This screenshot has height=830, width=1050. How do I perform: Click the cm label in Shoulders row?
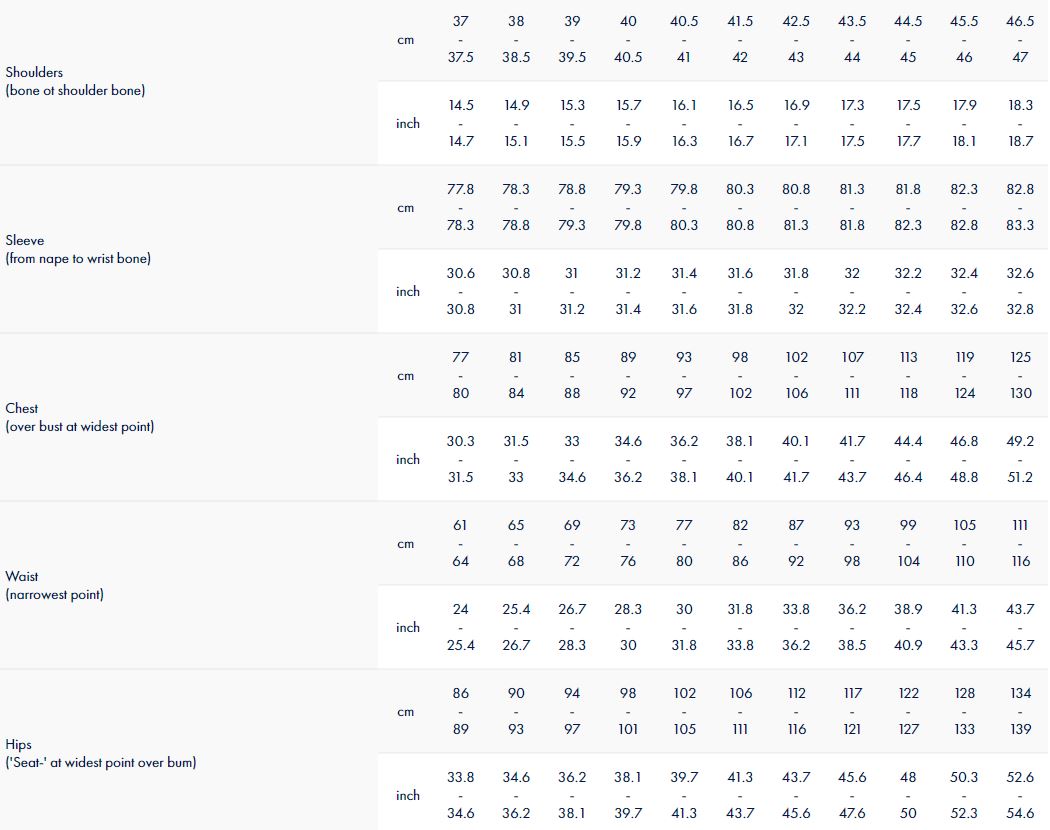[x=405, y=40]
